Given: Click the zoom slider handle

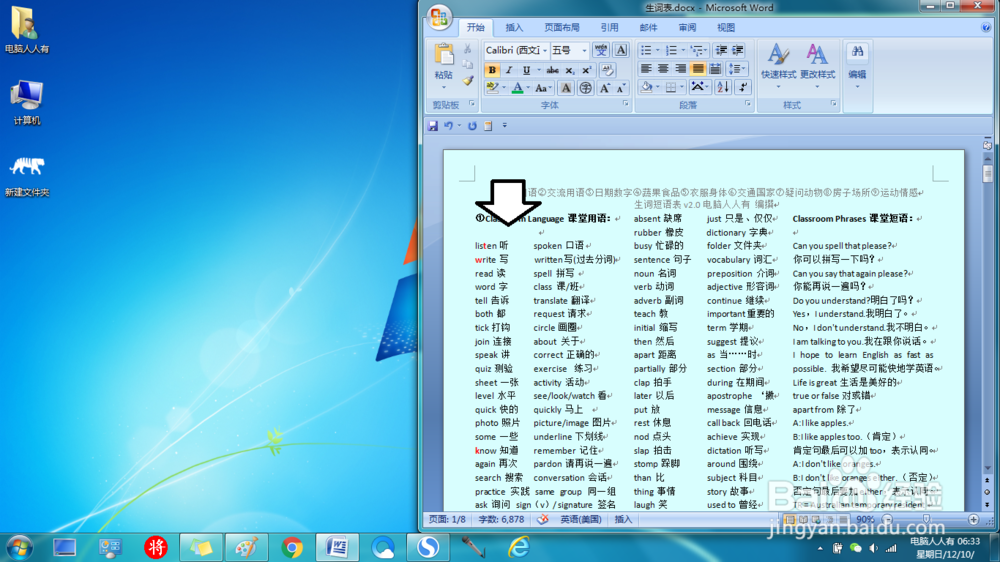Looking at the screenshot, I should tap(927, 520).
